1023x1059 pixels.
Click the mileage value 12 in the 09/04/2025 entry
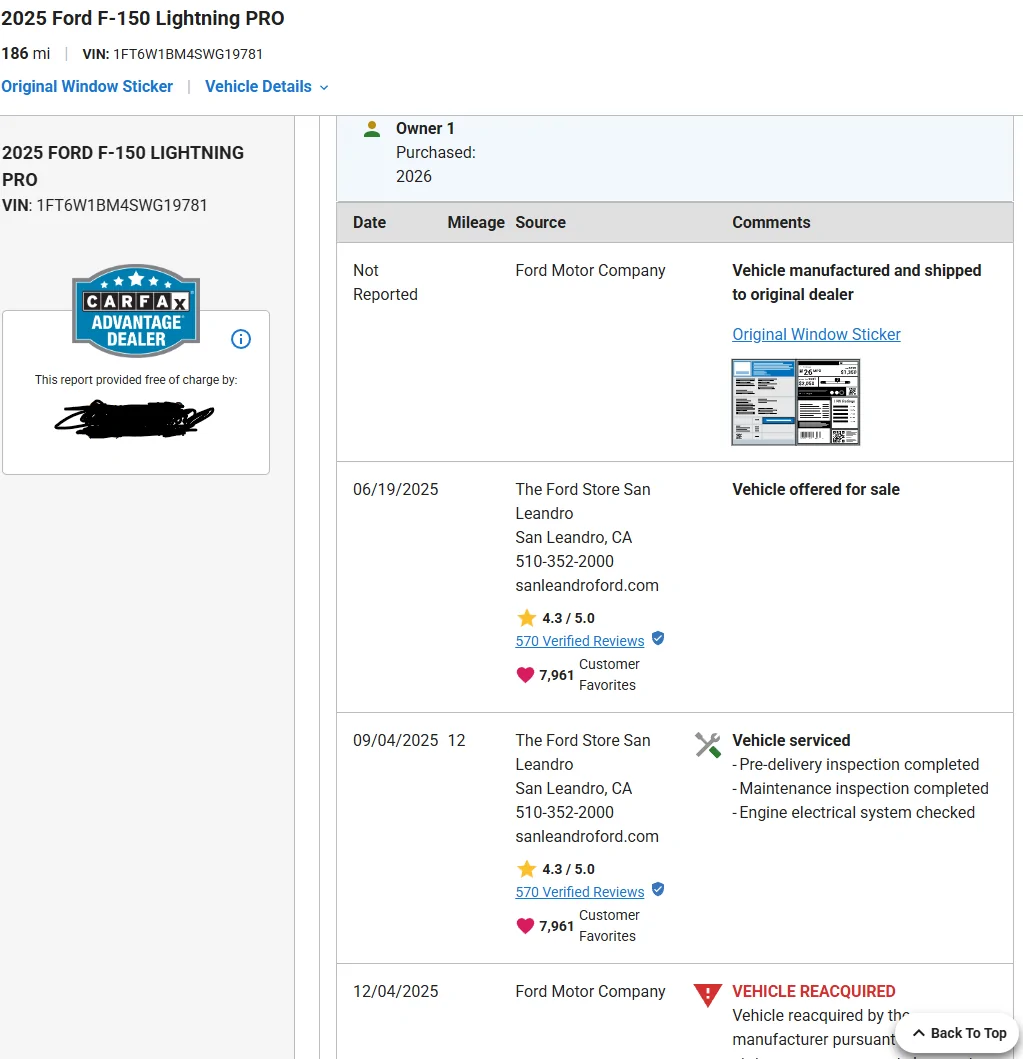point(456,740)
